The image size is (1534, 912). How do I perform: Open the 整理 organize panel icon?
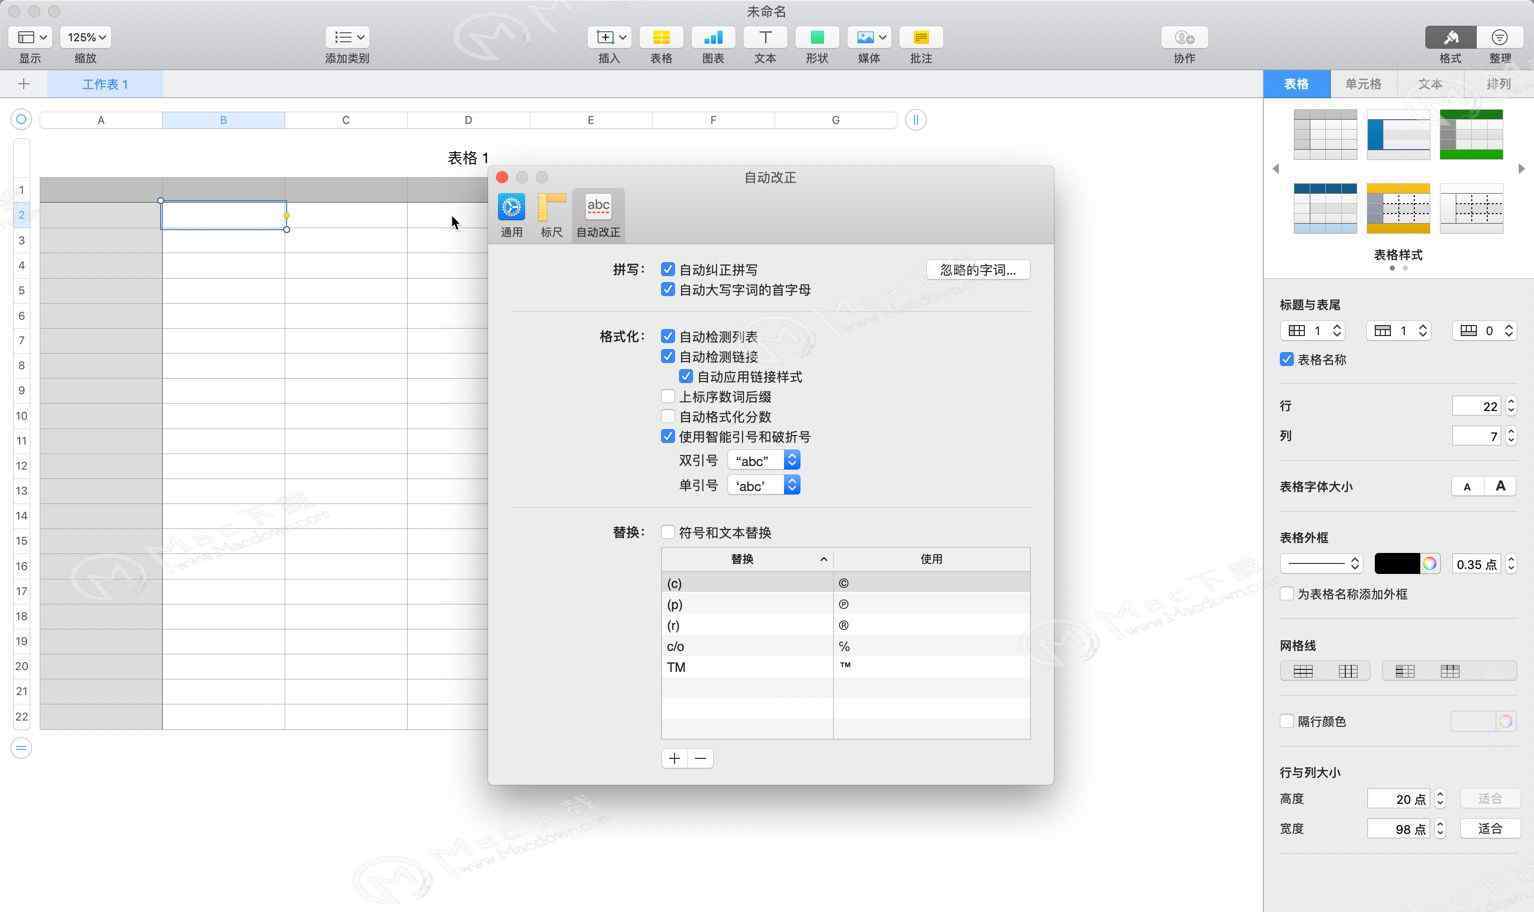coord(1499,38)
